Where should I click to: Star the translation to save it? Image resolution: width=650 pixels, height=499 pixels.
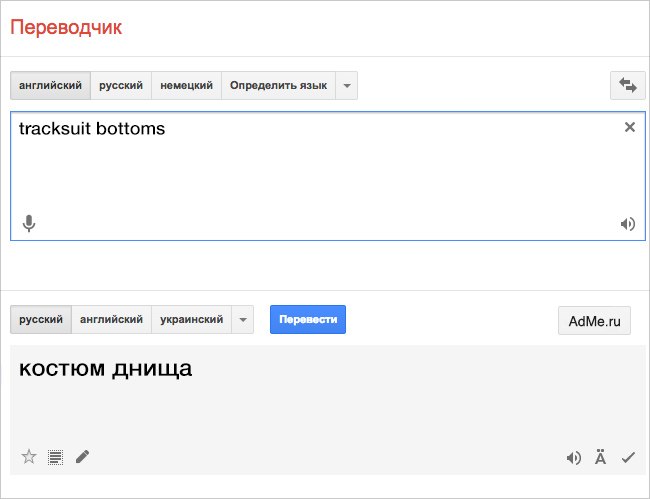(x=29, y=457)
